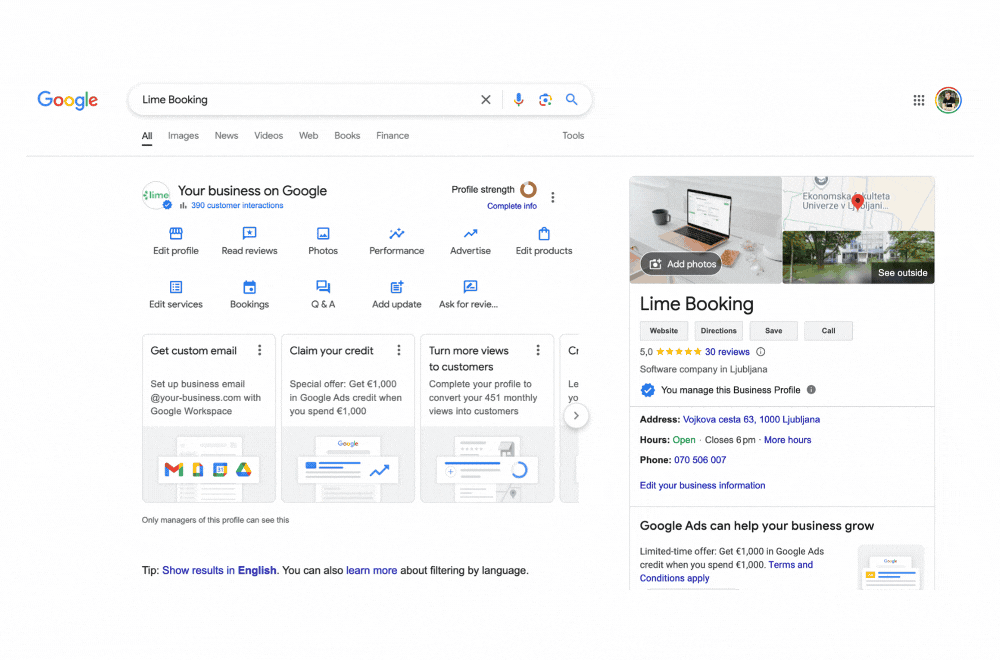This screenshot has height=660, width=1000.
Task: Show next suggestion cards with arrow
Action: (x=576, y=416)
